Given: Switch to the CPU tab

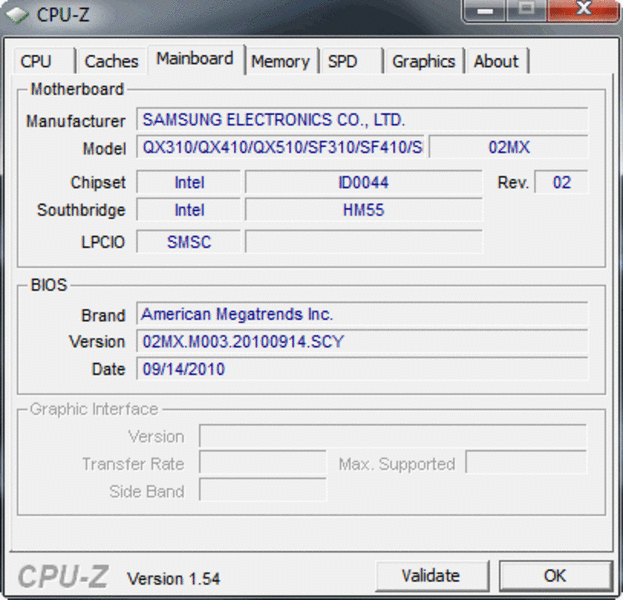Looking at the screenshot, I should [x=44, y=61].
